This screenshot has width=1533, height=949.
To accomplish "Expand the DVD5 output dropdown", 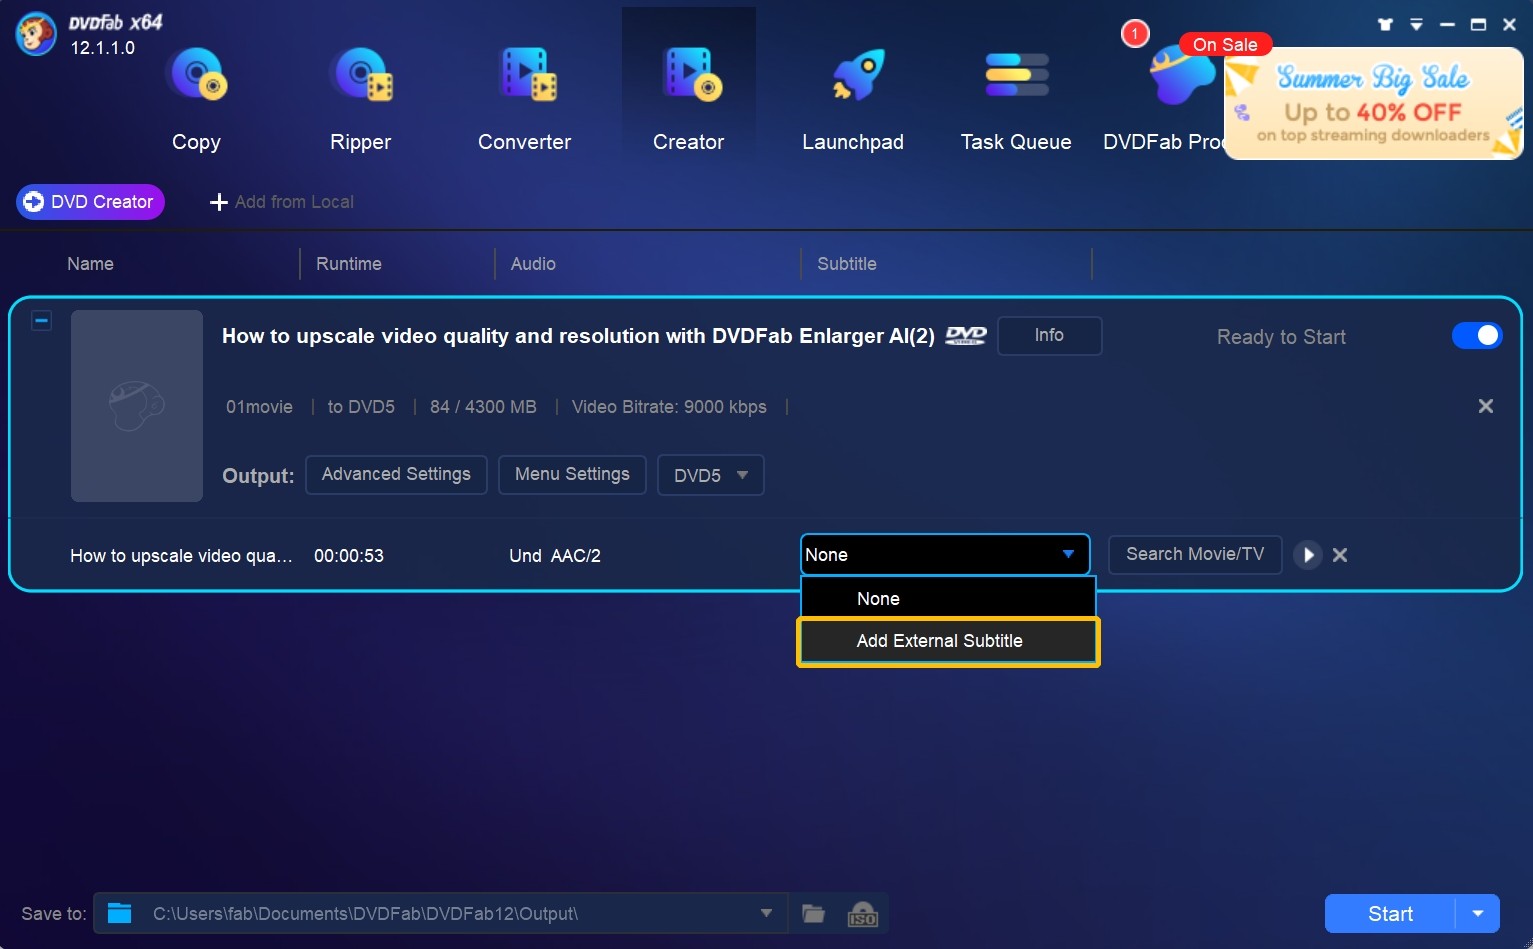I will click(711, 476).
